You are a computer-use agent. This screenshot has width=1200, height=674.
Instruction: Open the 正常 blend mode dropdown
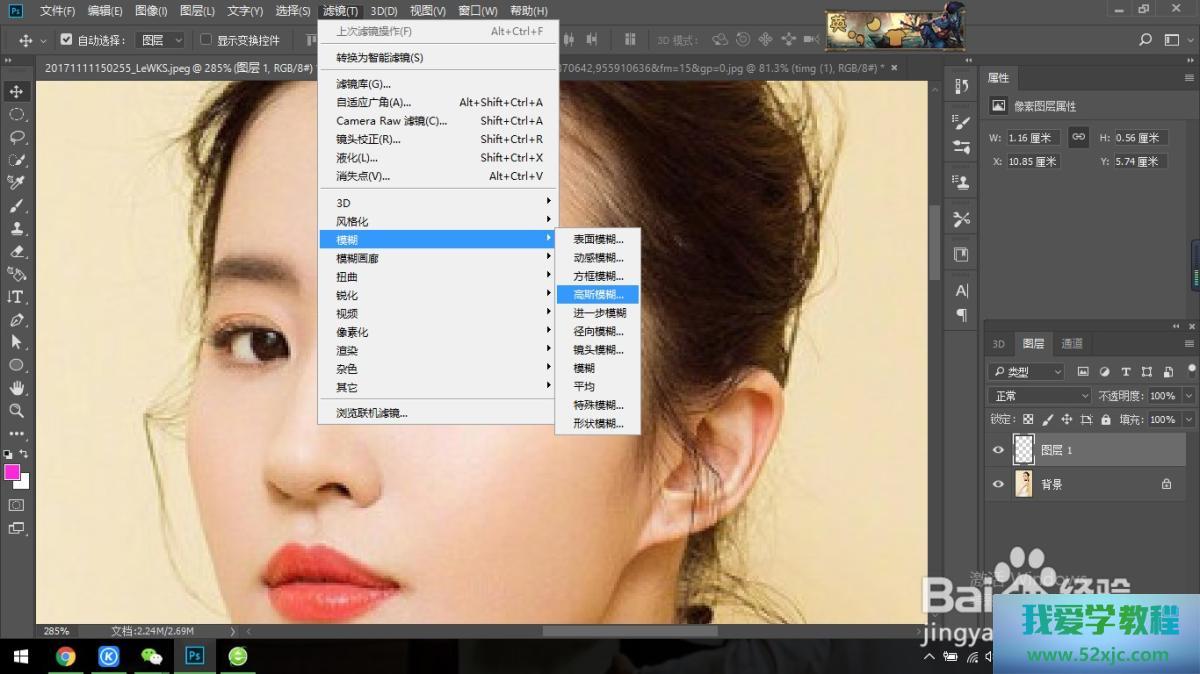point(1040,396)
